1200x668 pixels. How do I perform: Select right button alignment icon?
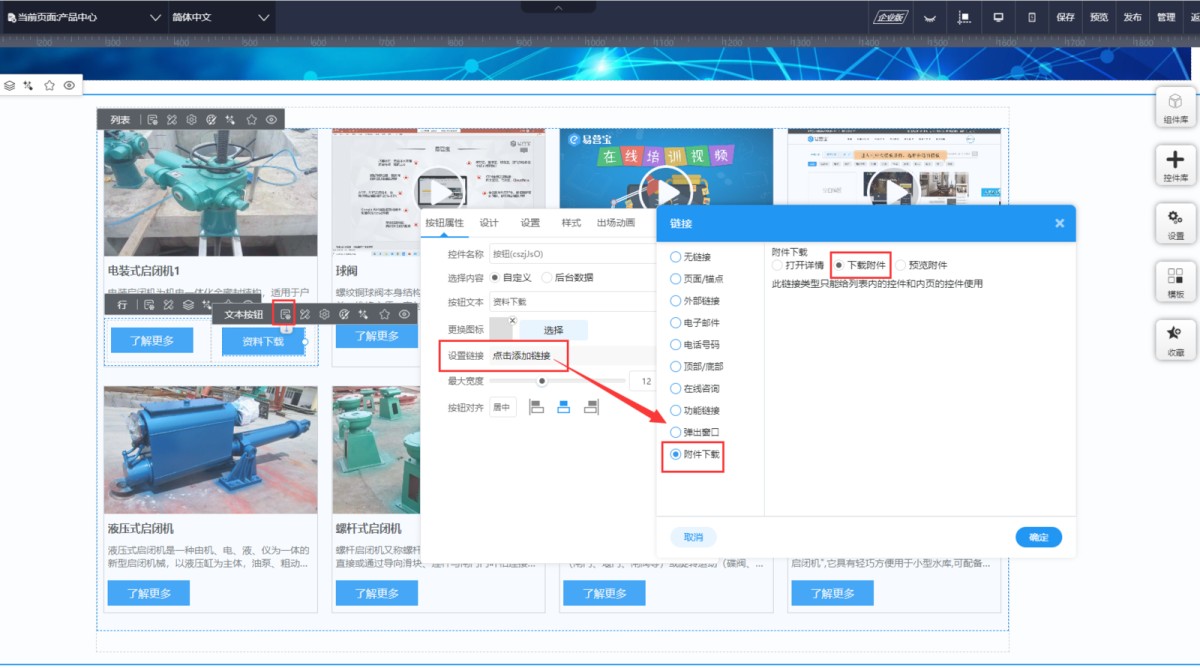(x=591, y=407)
